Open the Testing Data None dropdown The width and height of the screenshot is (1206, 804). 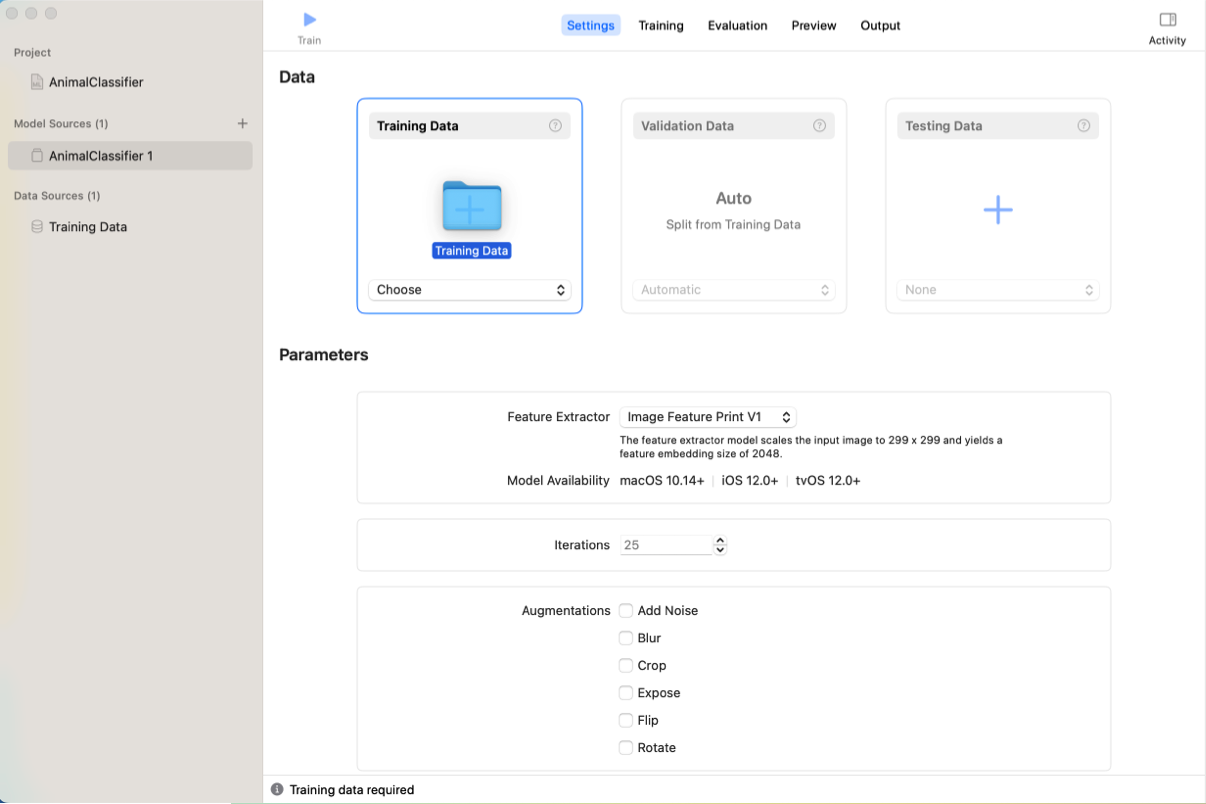(x=997, y=290)
